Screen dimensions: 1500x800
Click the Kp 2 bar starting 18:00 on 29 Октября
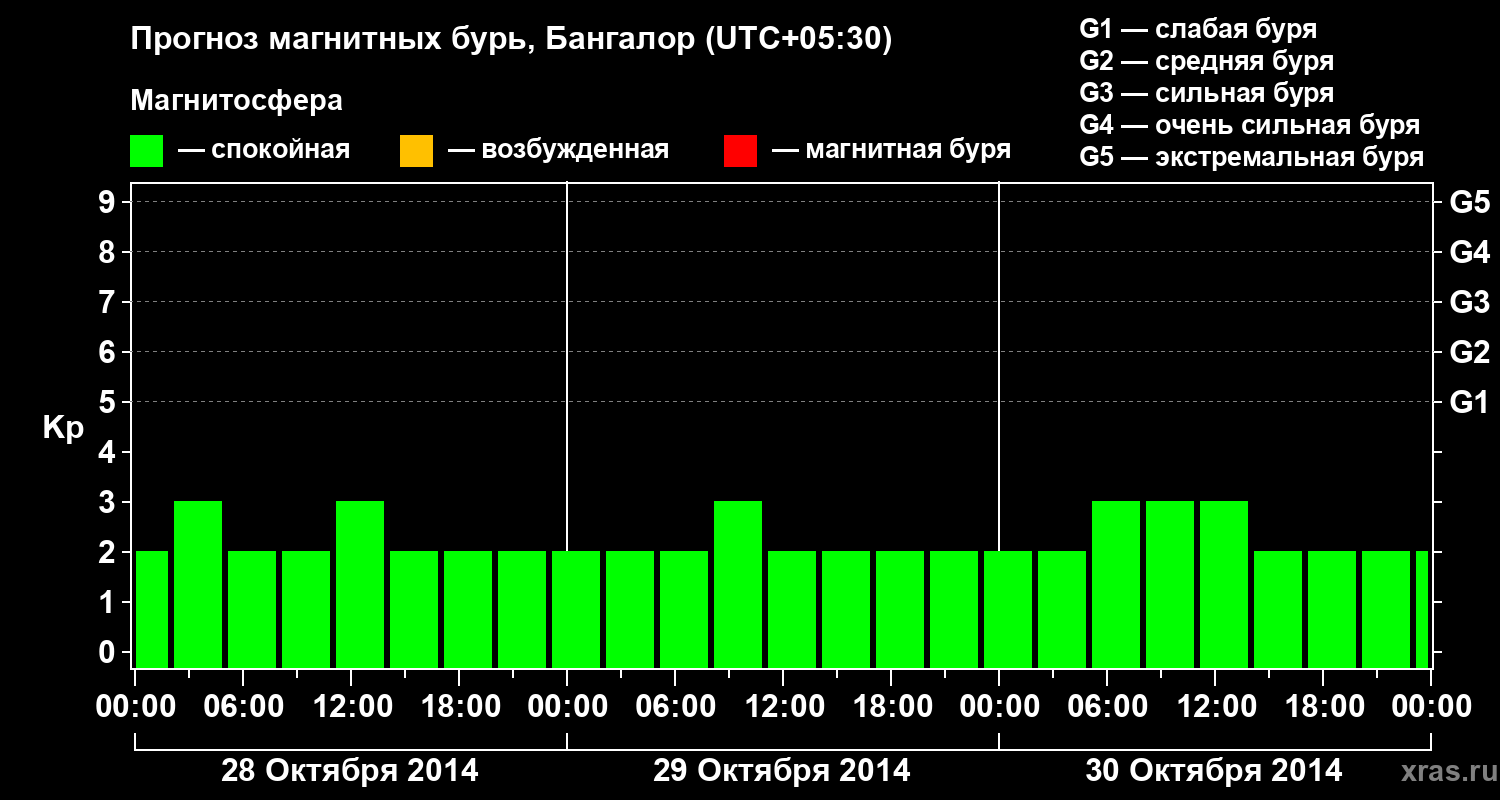[900, 609]
